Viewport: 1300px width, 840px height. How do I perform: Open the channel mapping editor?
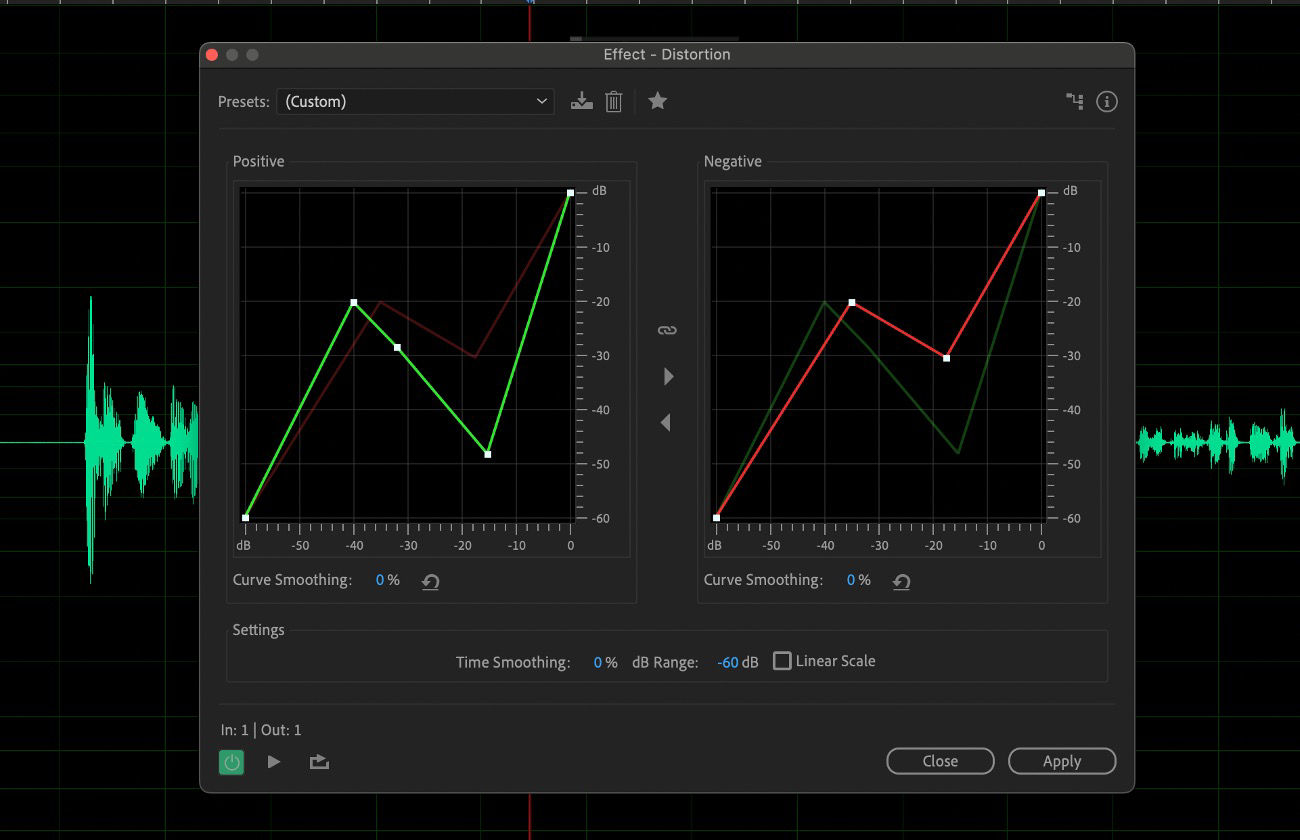pos(1075,101)
